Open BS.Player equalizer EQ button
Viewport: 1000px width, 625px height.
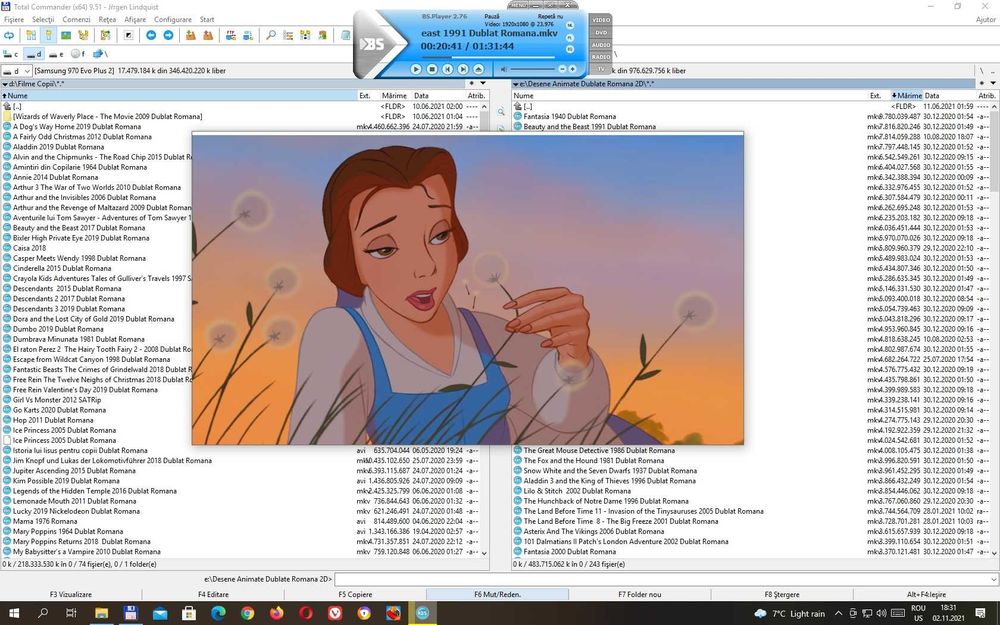point(570,49)
